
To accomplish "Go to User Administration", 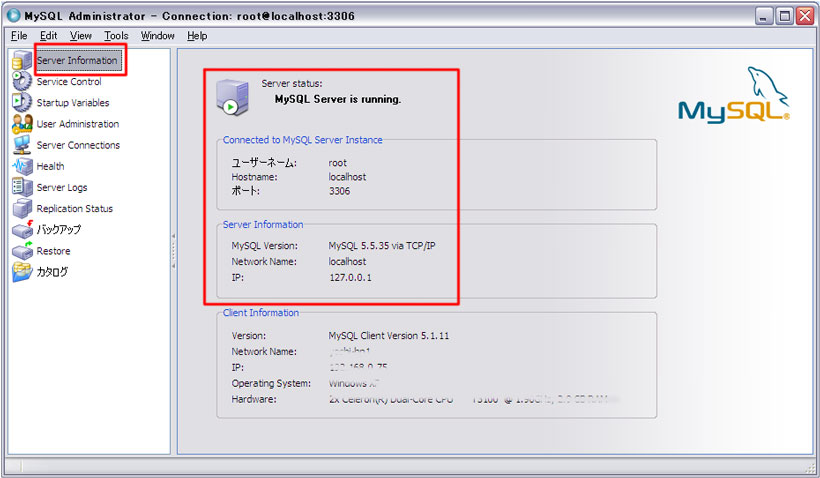I will point(77,124).
